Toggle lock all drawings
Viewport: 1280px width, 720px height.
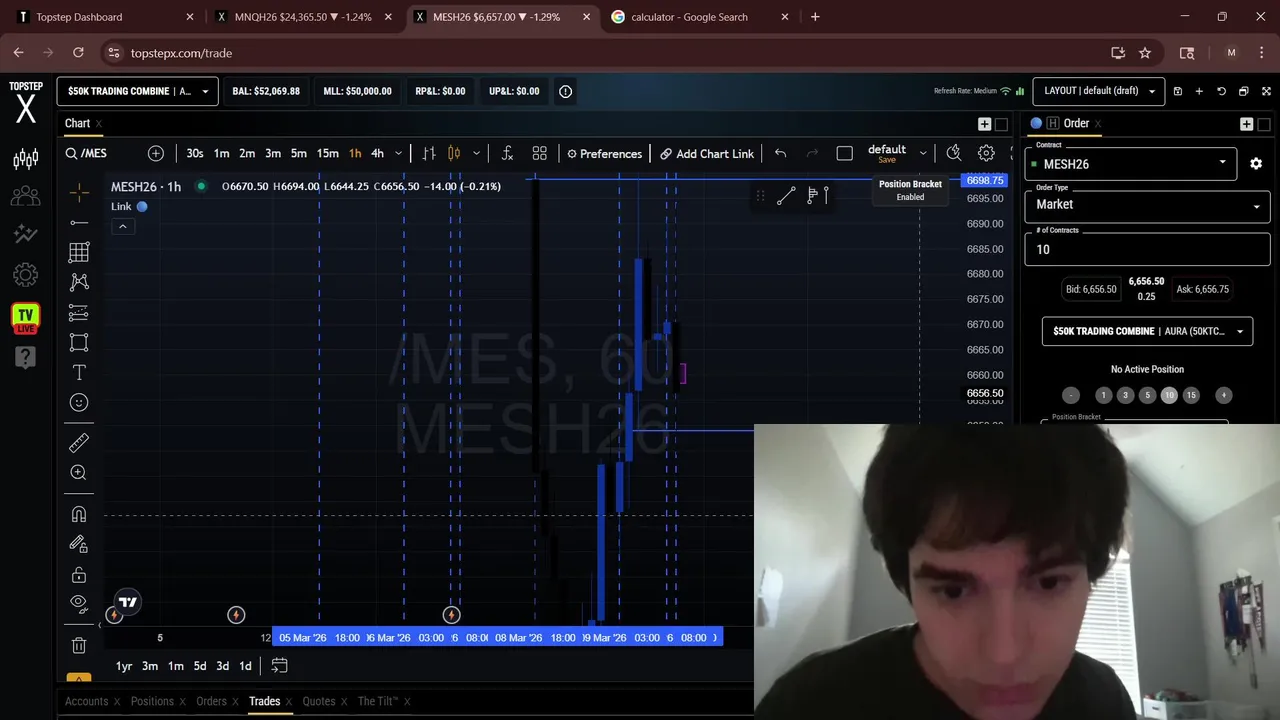tap(79, 575)
